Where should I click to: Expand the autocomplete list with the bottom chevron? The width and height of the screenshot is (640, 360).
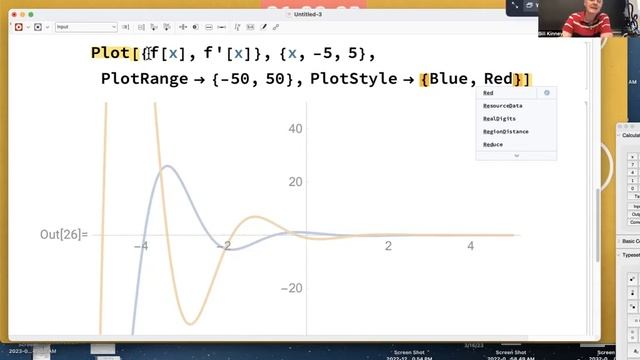516,156
